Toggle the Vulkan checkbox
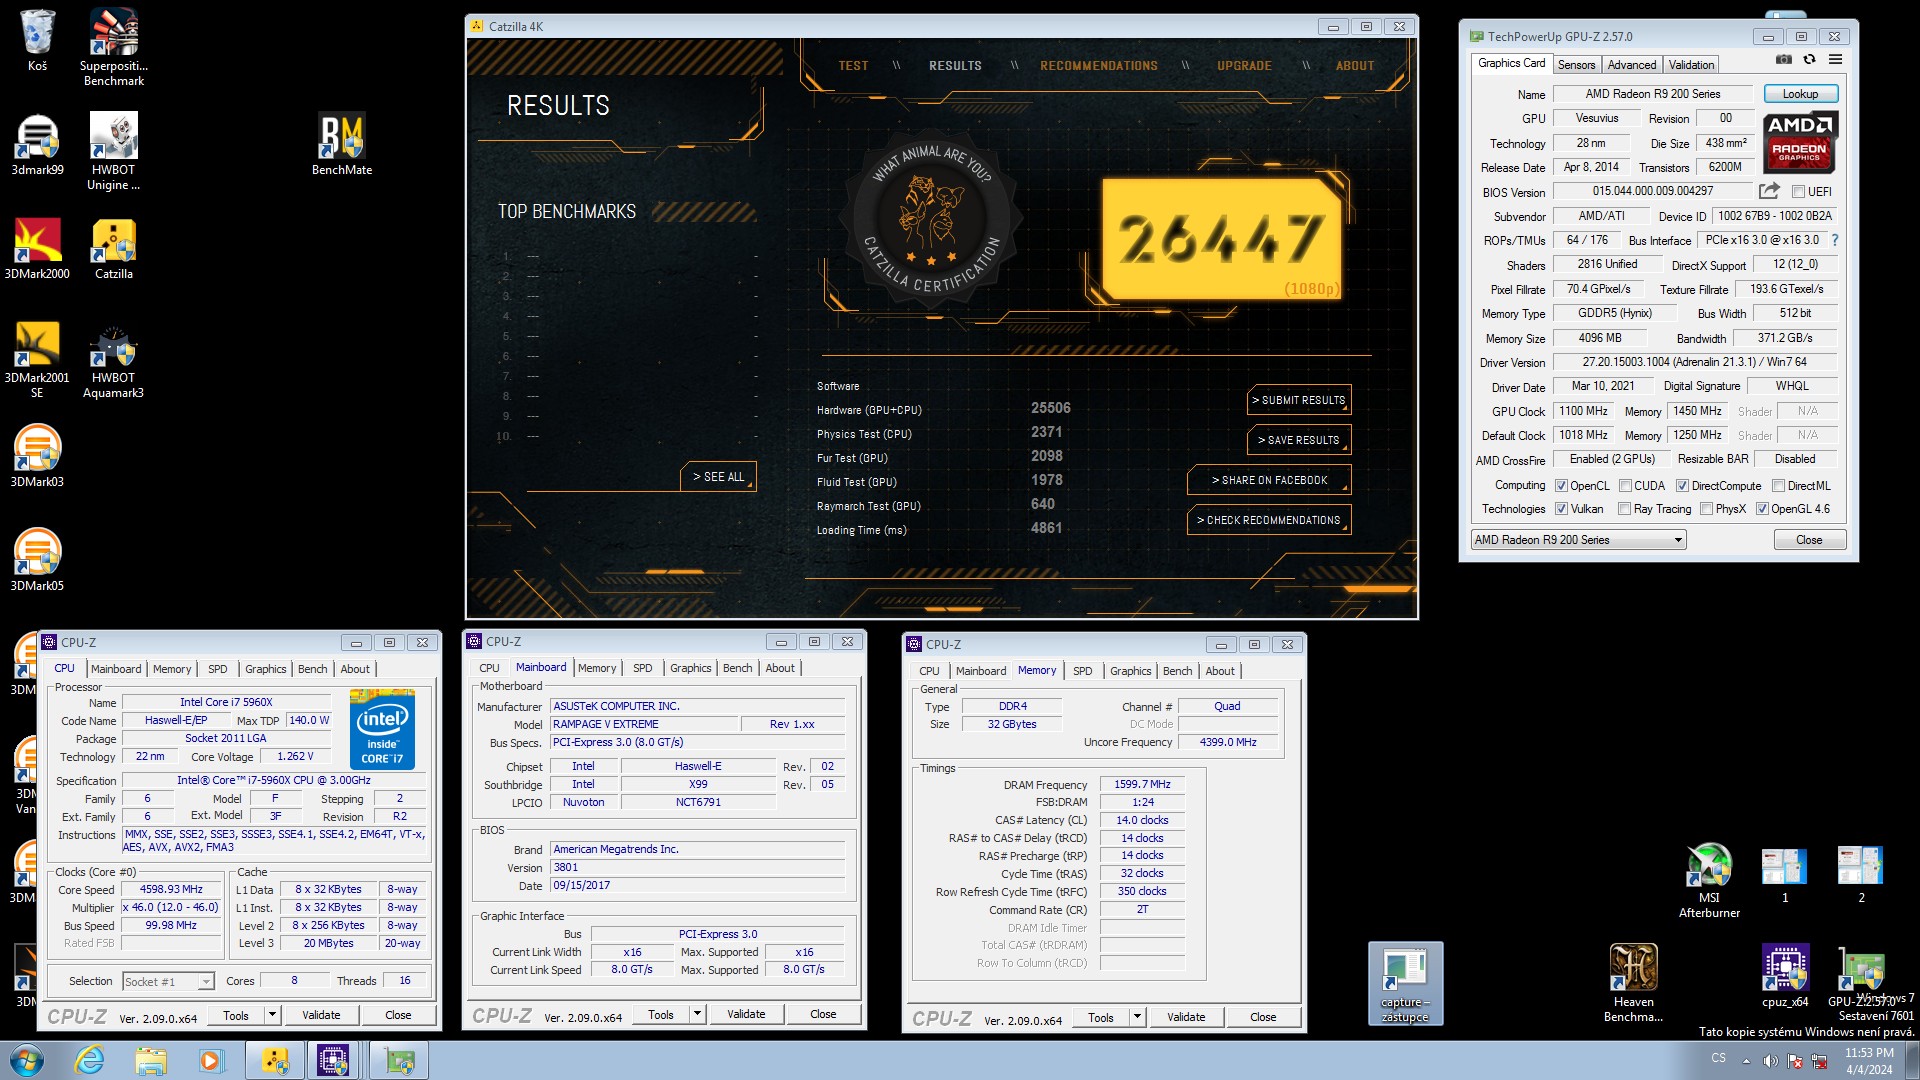The image size is (1920, 1080). click(x=1561, y=509)
